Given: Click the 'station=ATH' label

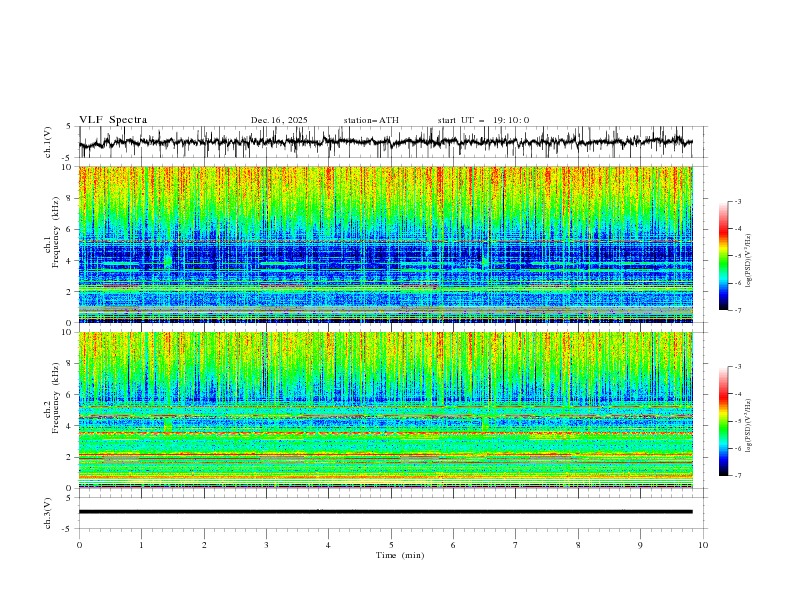Looking at the screenshot, I should click(x=371, y=120).
